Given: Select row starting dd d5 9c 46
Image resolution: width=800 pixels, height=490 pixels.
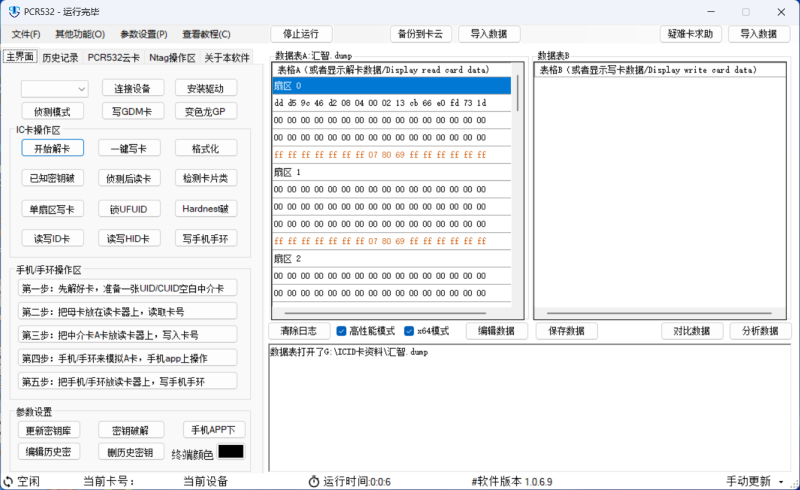Looking at the screenshot, I should (392, 103).
